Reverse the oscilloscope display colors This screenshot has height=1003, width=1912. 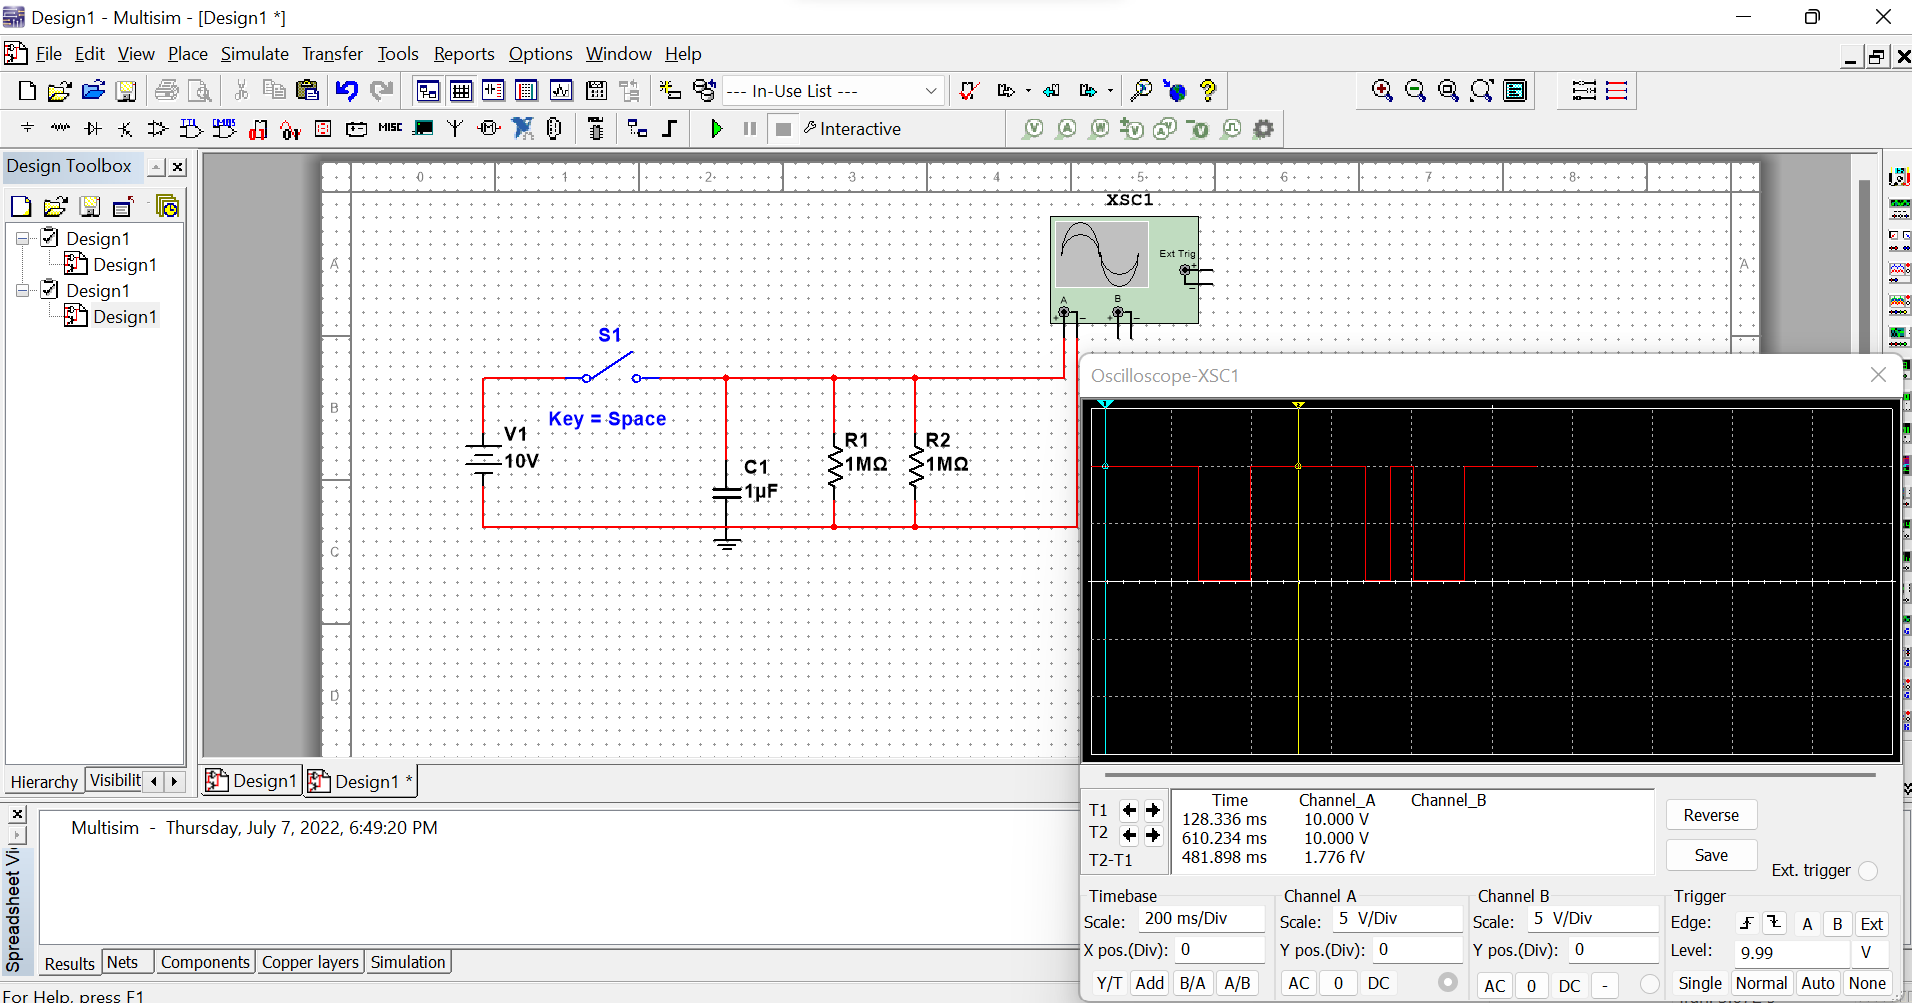click(1710, 814)
